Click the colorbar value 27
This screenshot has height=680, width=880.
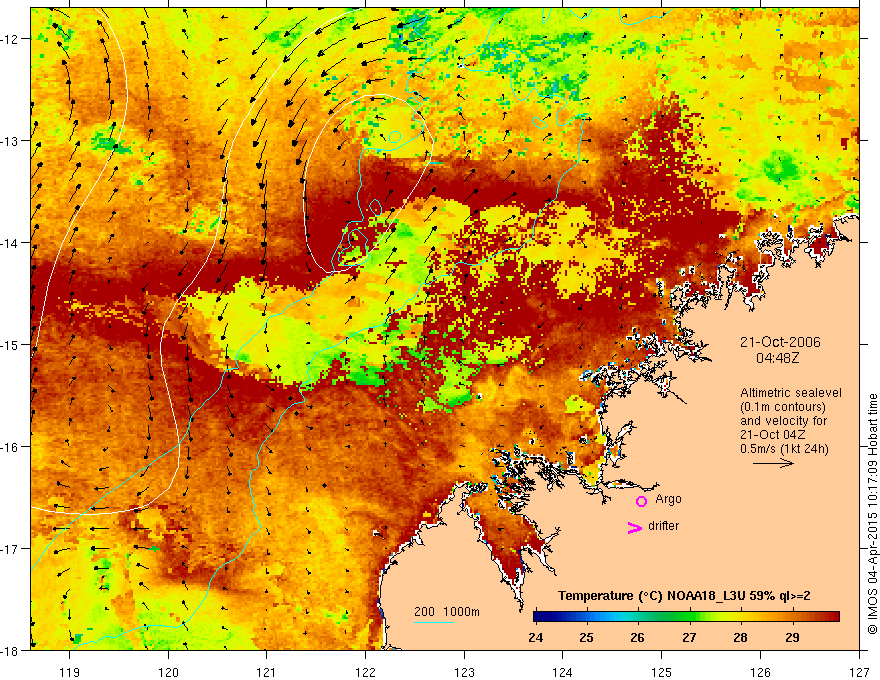(x=689, y=638)
